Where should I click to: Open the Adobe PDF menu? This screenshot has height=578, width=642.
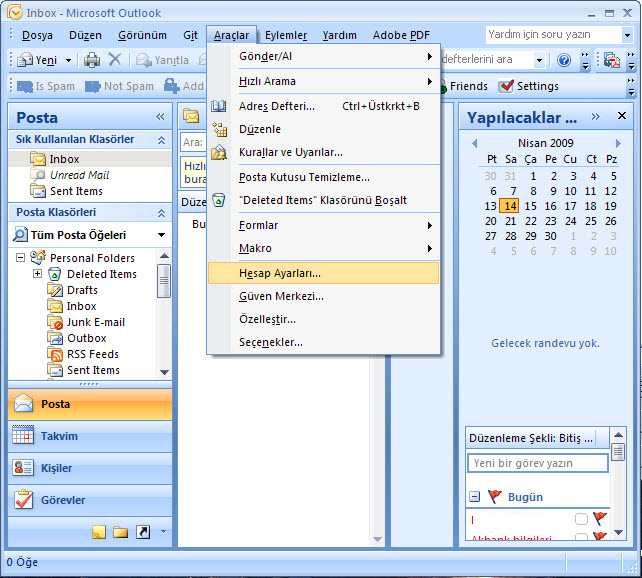coord(401,36)
